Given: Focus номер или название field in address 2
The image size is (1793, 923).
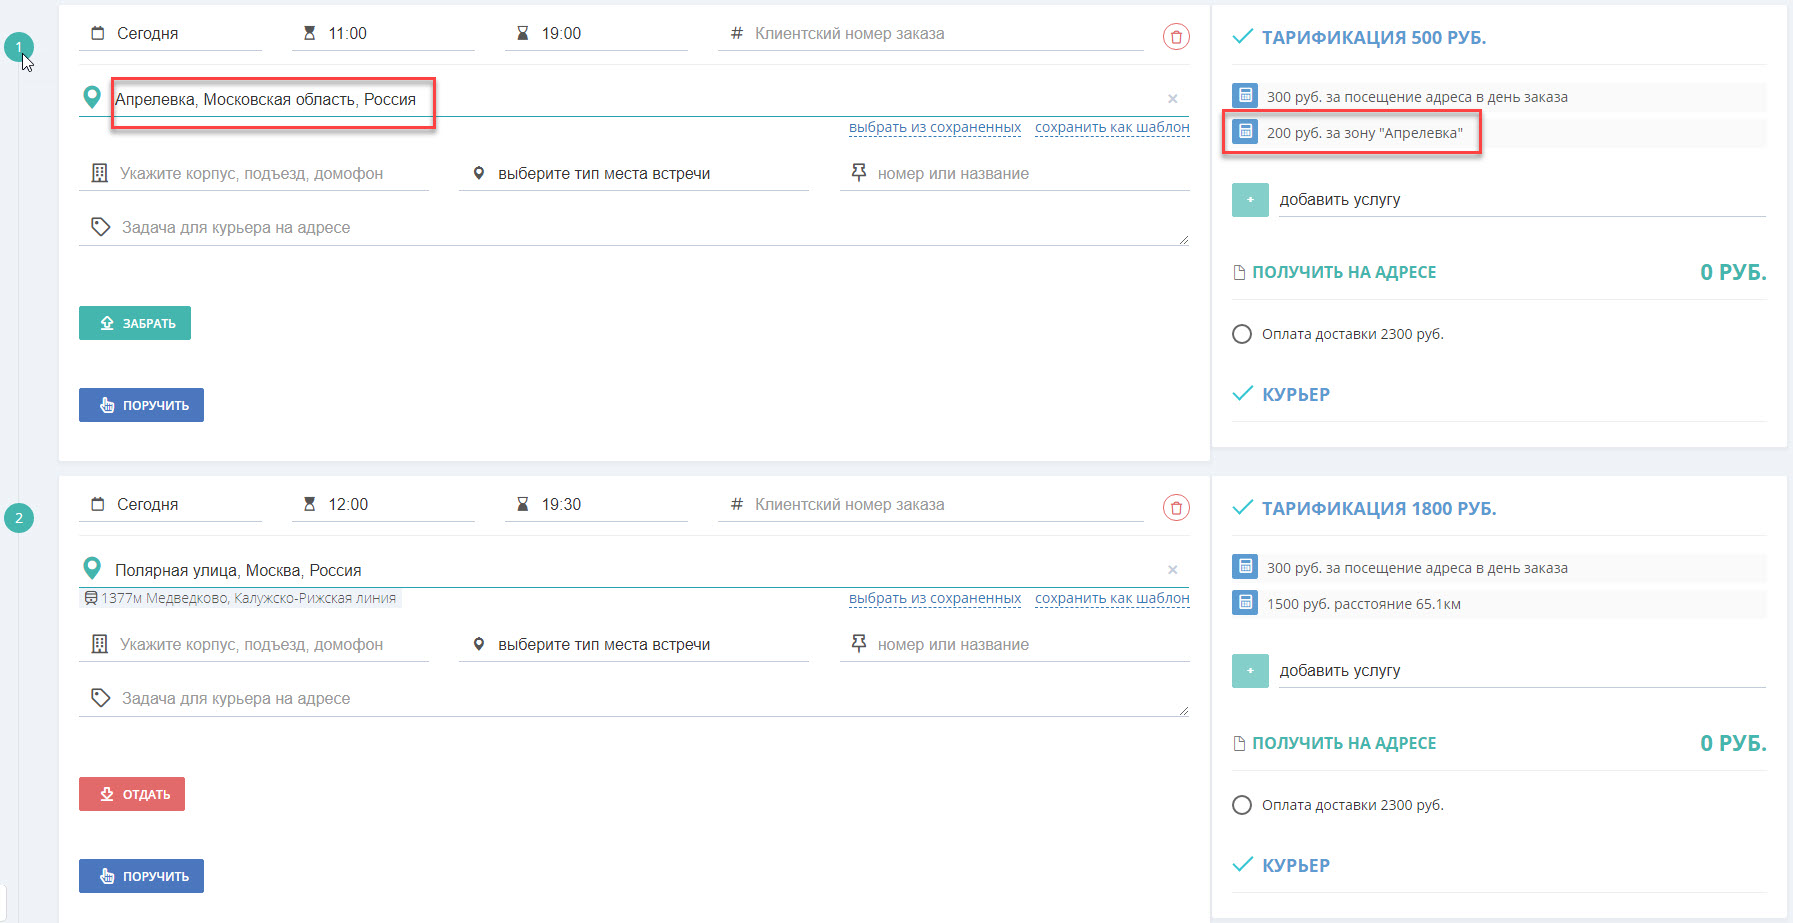Looking at the screenshot, I should click(x=1015, y=645).
